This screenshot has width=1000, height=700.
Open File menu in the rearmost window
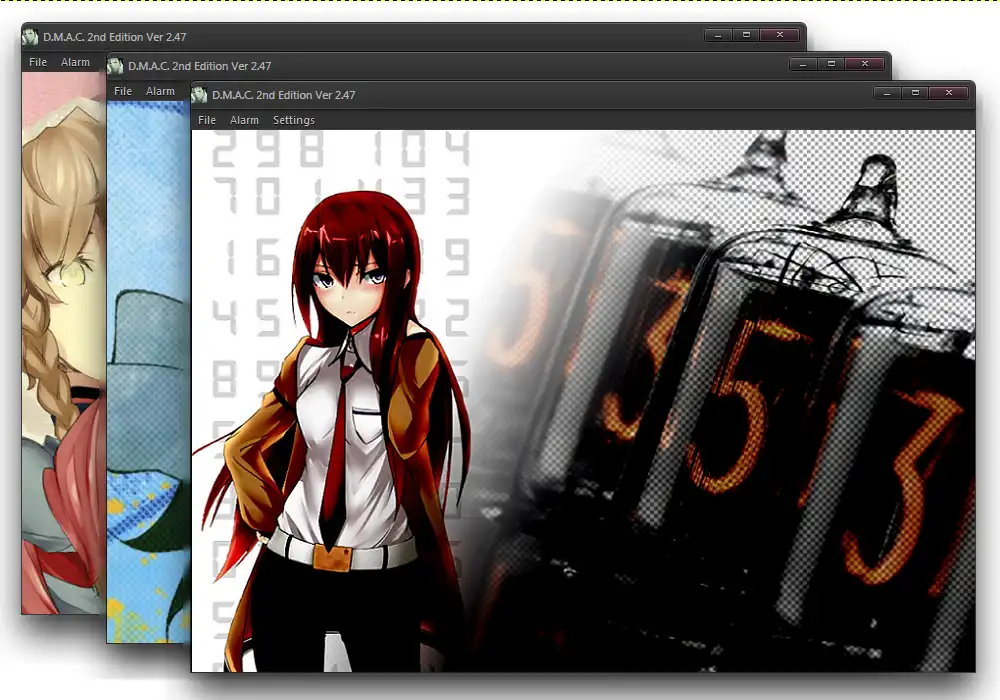point(38,62)
